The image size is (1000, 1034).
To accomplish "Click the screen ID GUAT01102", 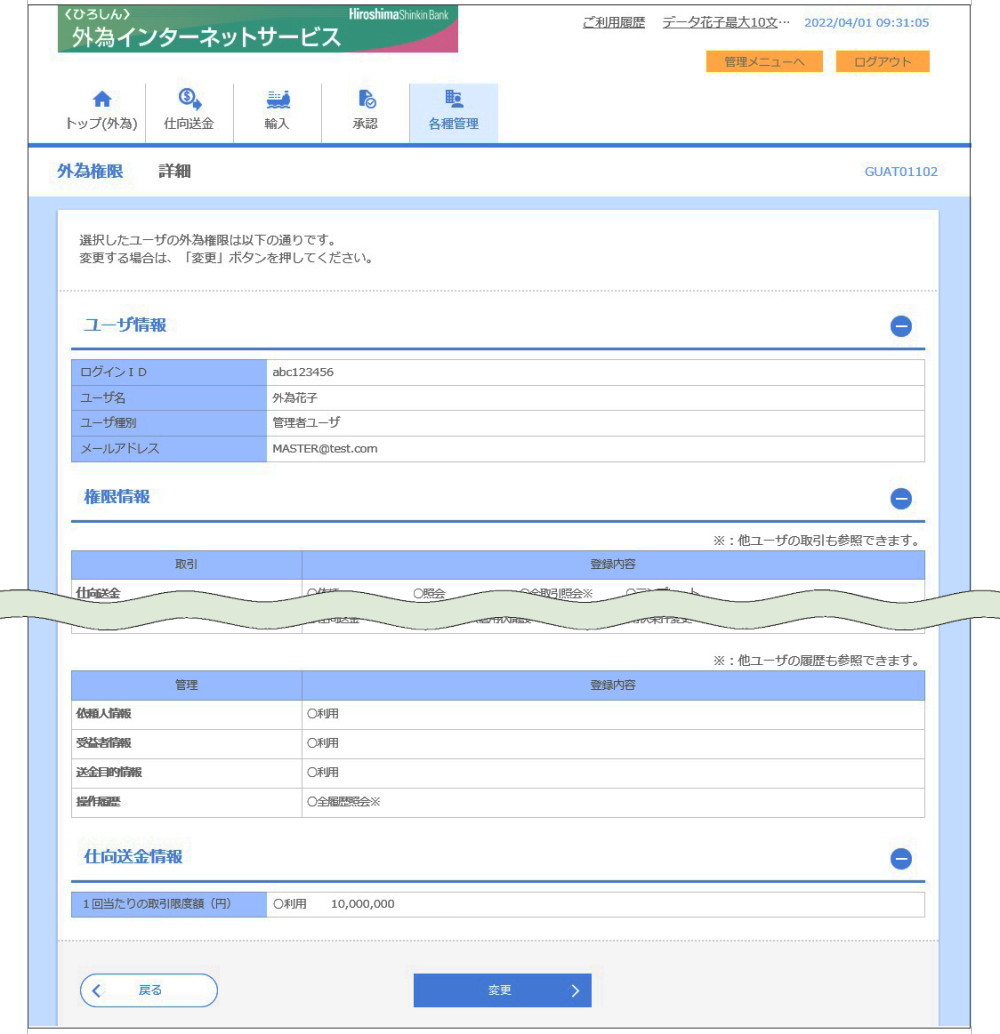I will 900,172.
